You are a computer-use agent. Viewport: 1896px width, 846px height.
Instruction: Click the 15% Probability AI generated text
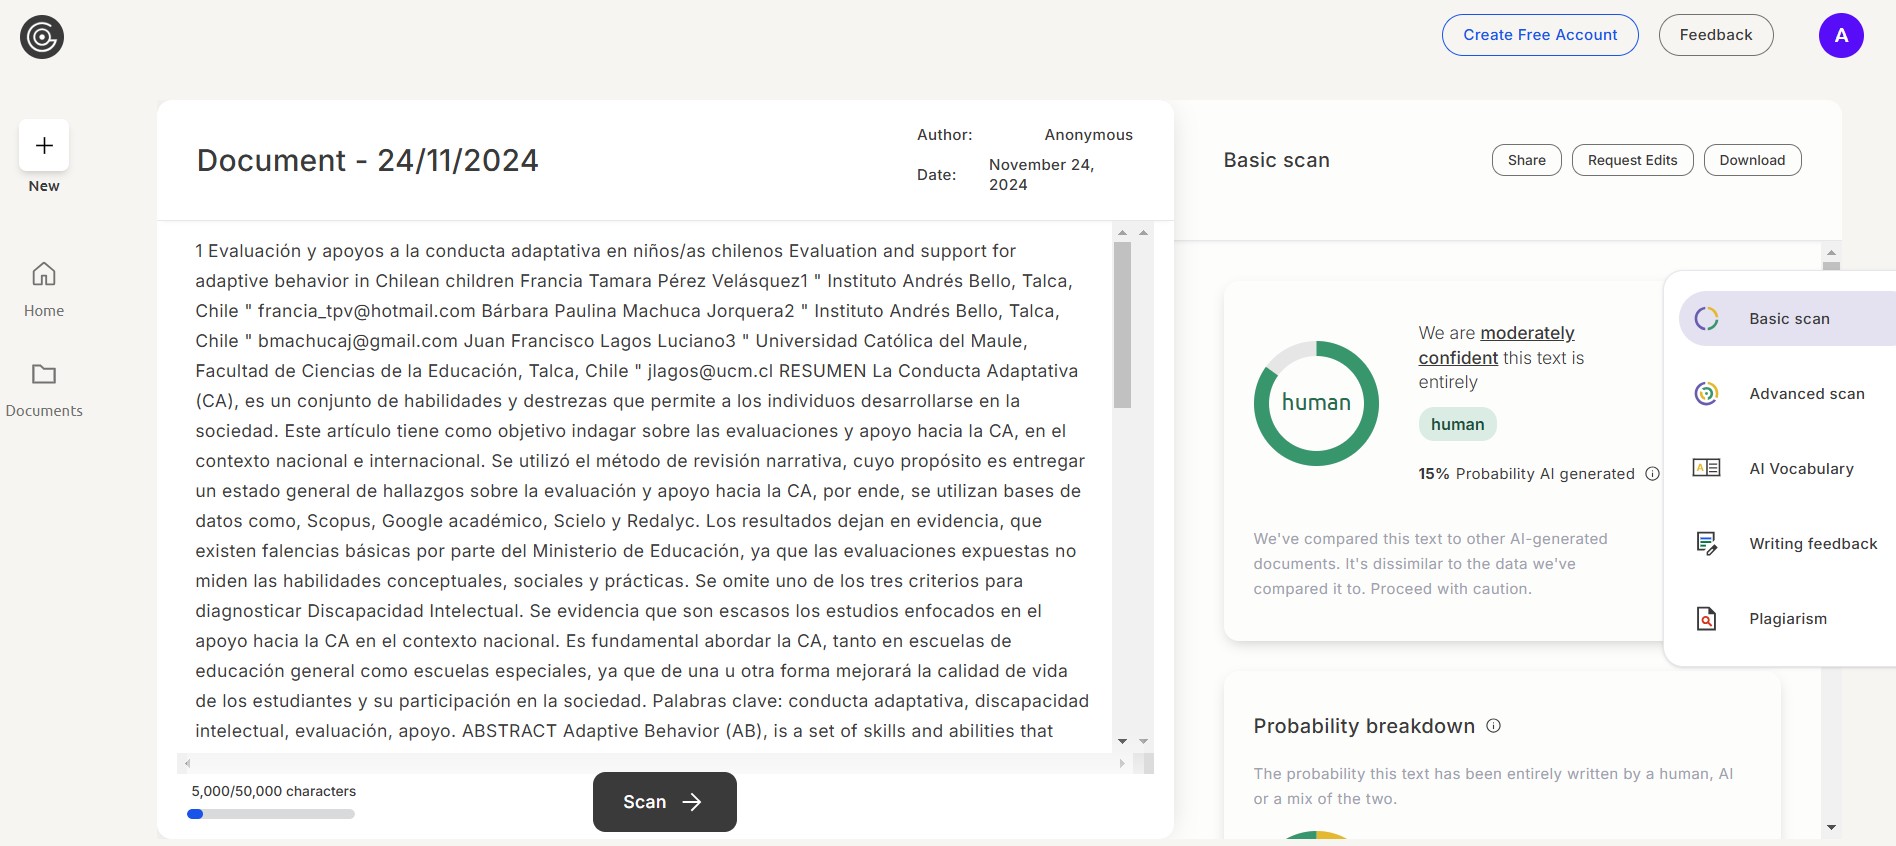(1526, 474)
